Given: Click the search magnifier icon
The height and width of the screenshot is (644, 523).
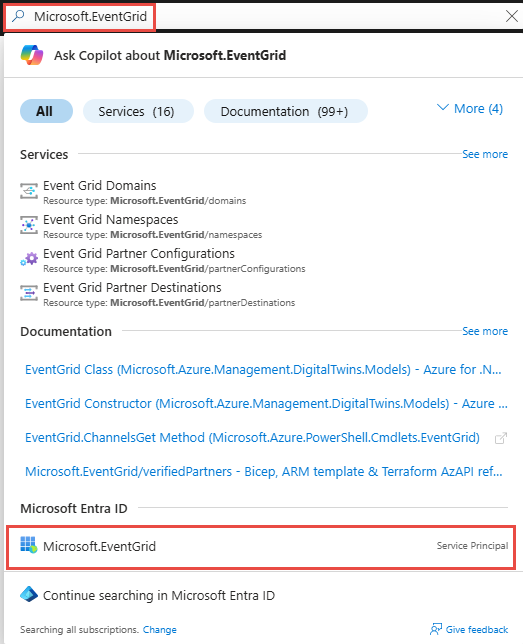Looking at the screenshot, I should tap(18, 16).
